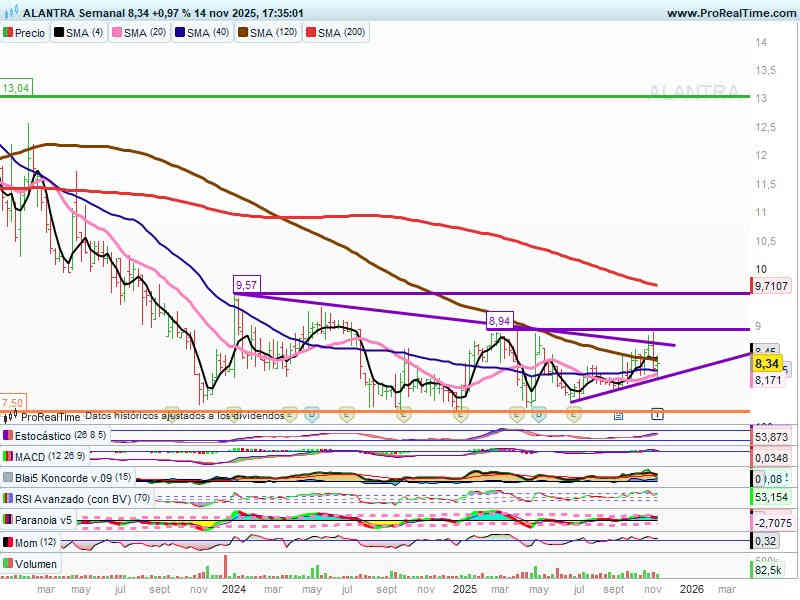800x600 pixels.
Task: Open the www.ProRealTime.com link
Action: tap(729, 13)
